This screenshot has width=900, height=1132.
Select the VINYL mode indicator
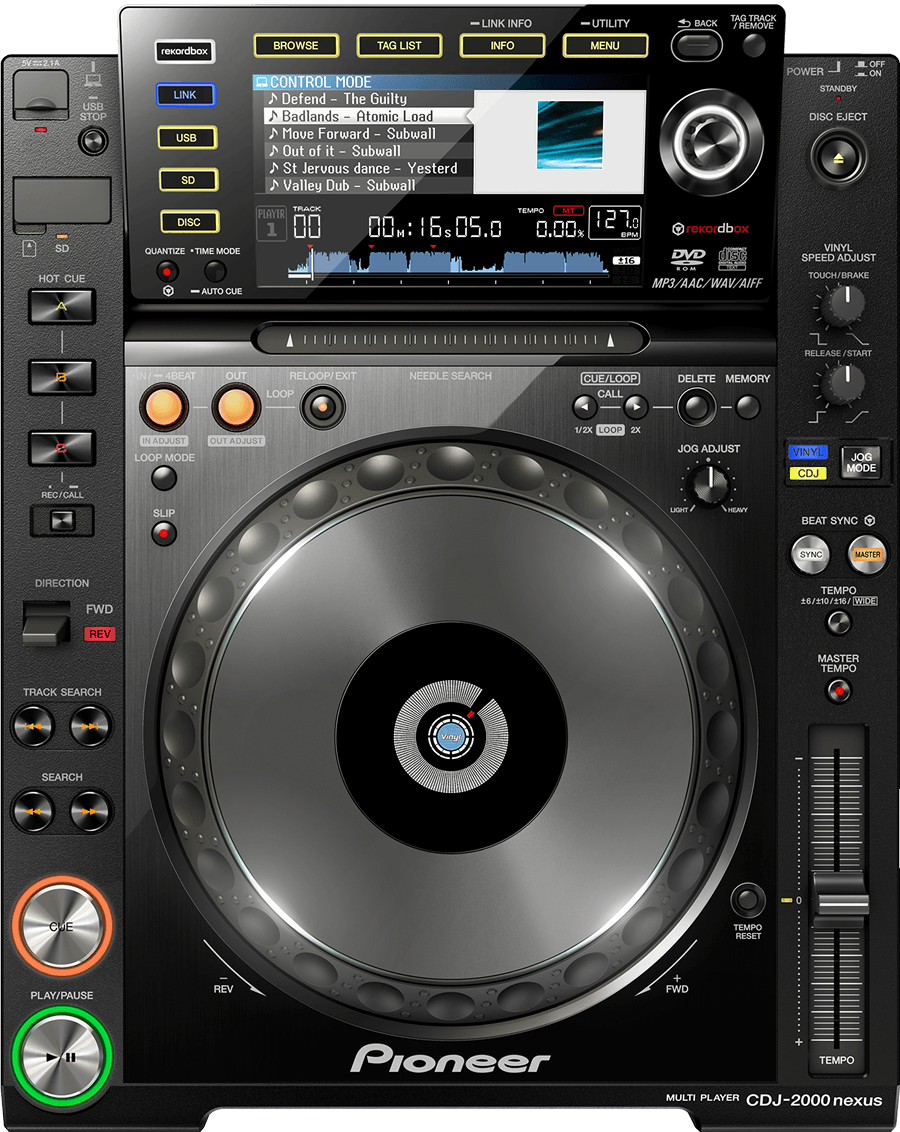coord(808,452)
